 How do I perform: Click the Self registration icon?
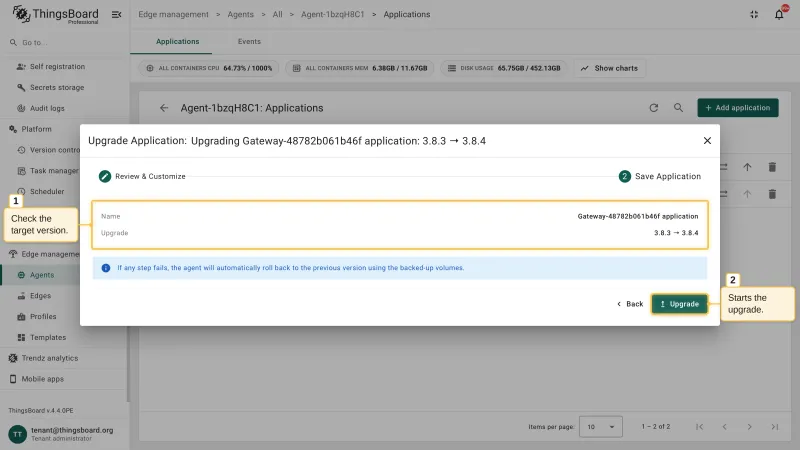click(21, 66)
